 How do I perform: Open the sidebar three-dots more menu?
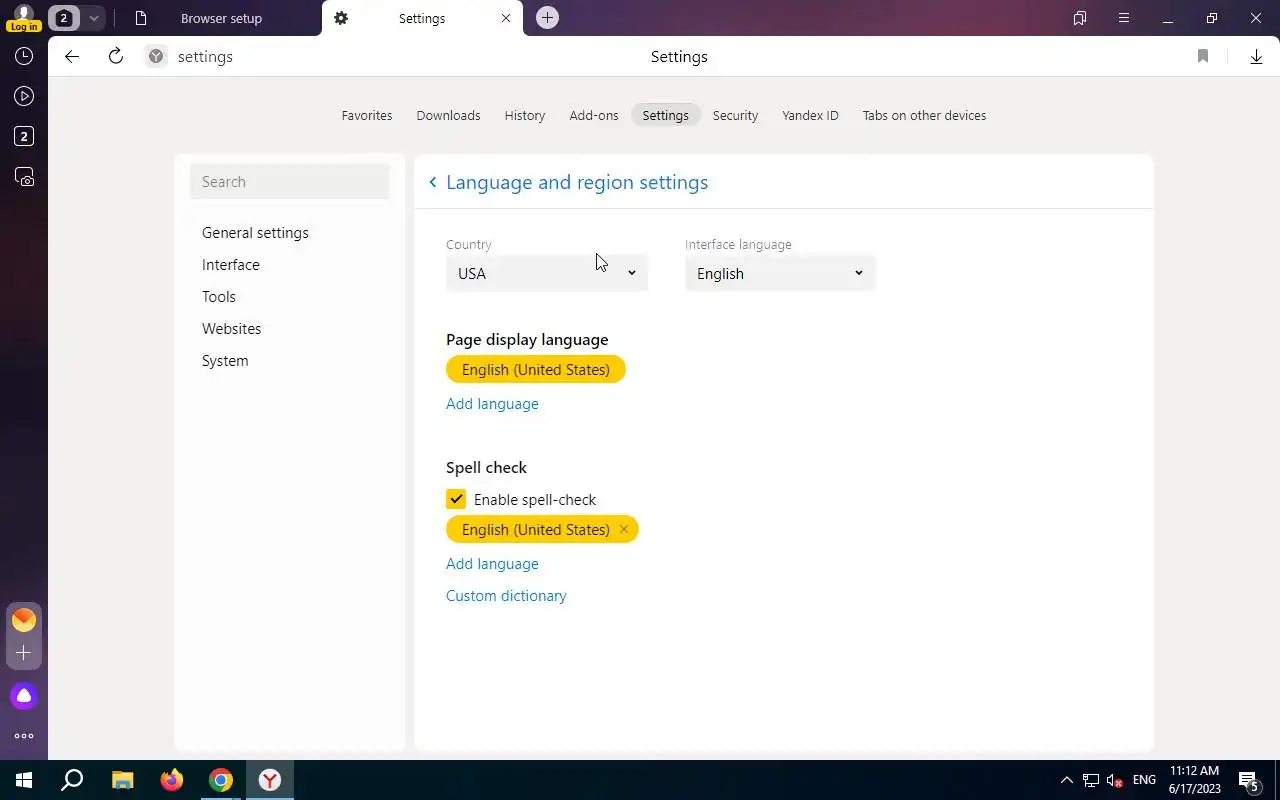pyautogui.click(x=24, y=736)
